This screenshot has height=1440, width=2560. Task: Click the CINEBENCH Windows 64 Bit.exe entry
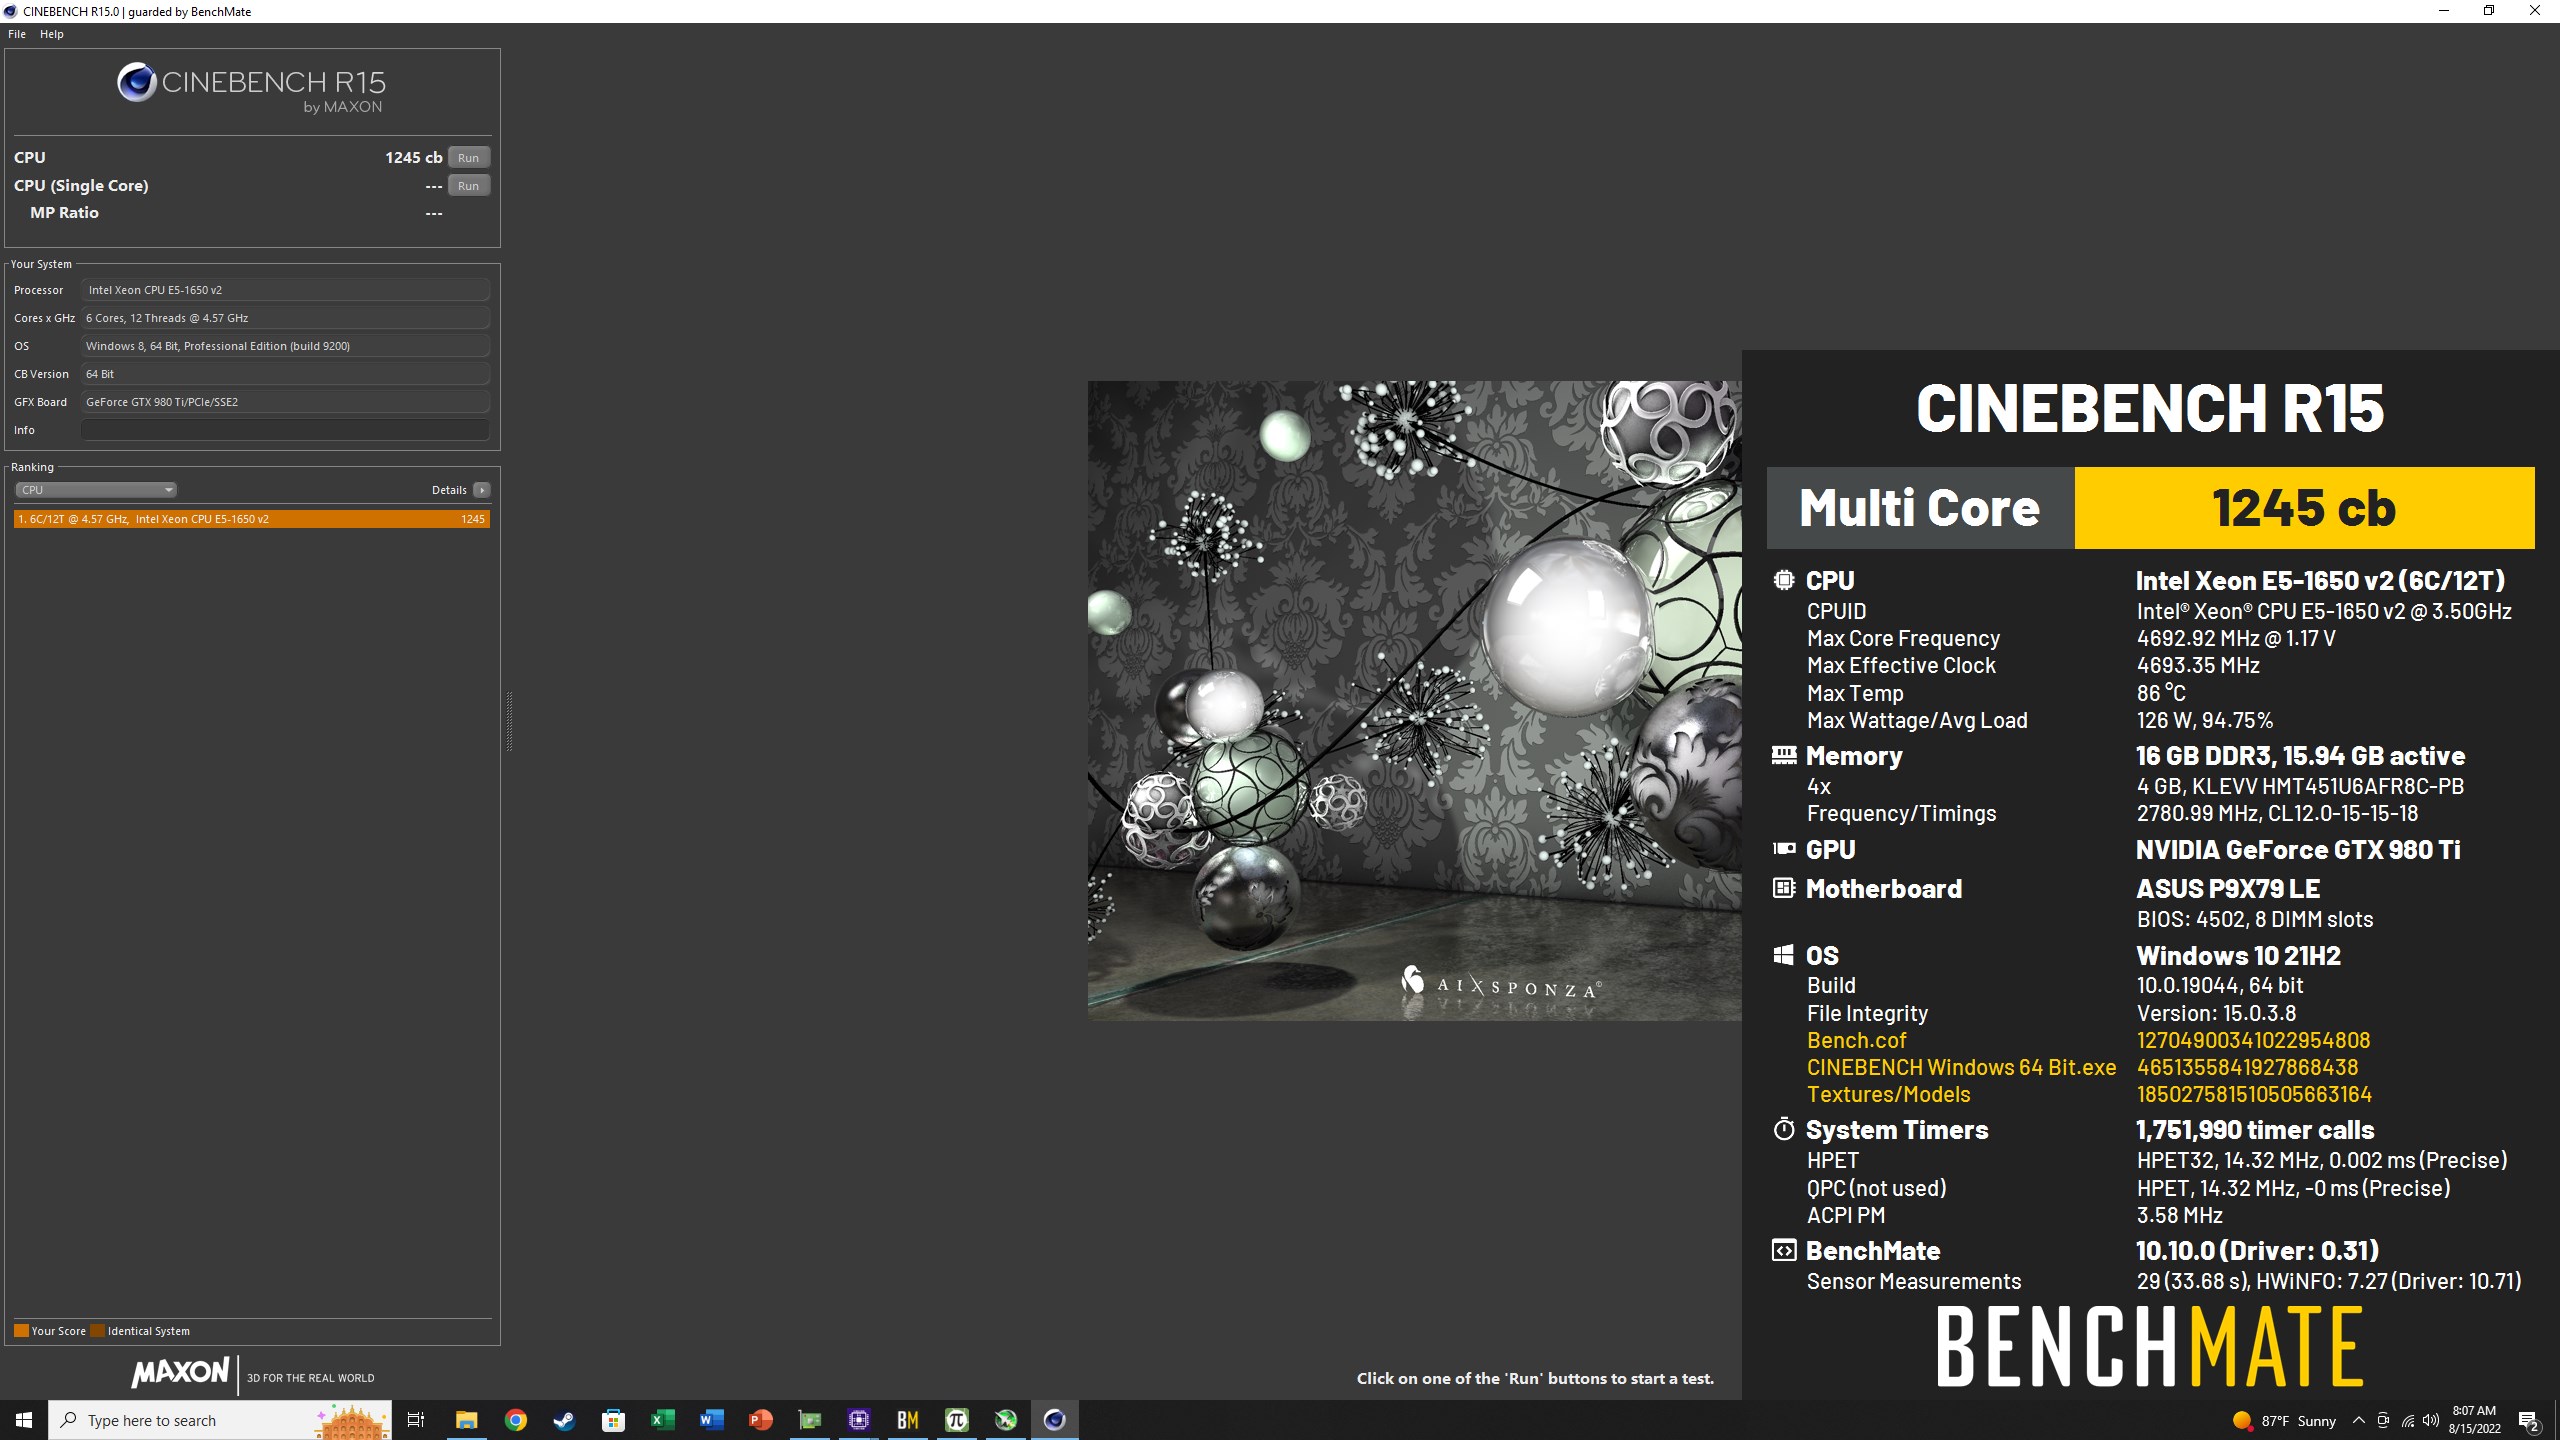coord(1961,1067)
